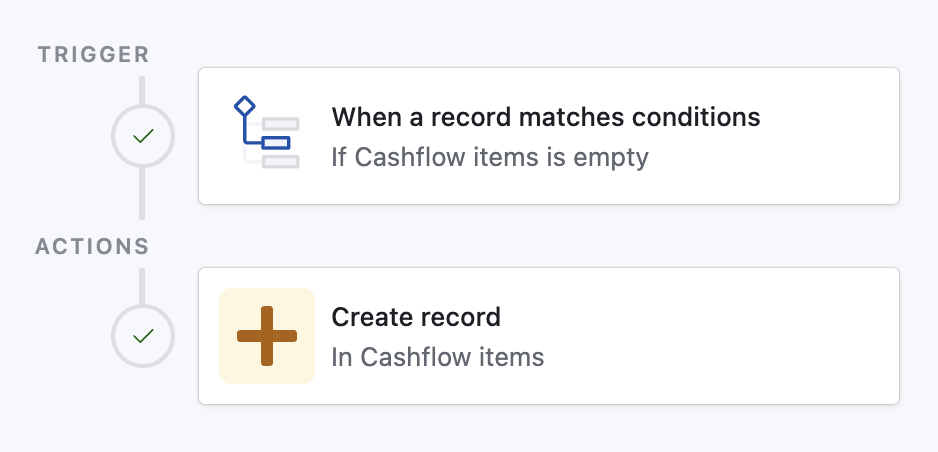Click the word "empty" in the trigger condition
Viewport: 938px width, 452px height.
coord(616,157)
